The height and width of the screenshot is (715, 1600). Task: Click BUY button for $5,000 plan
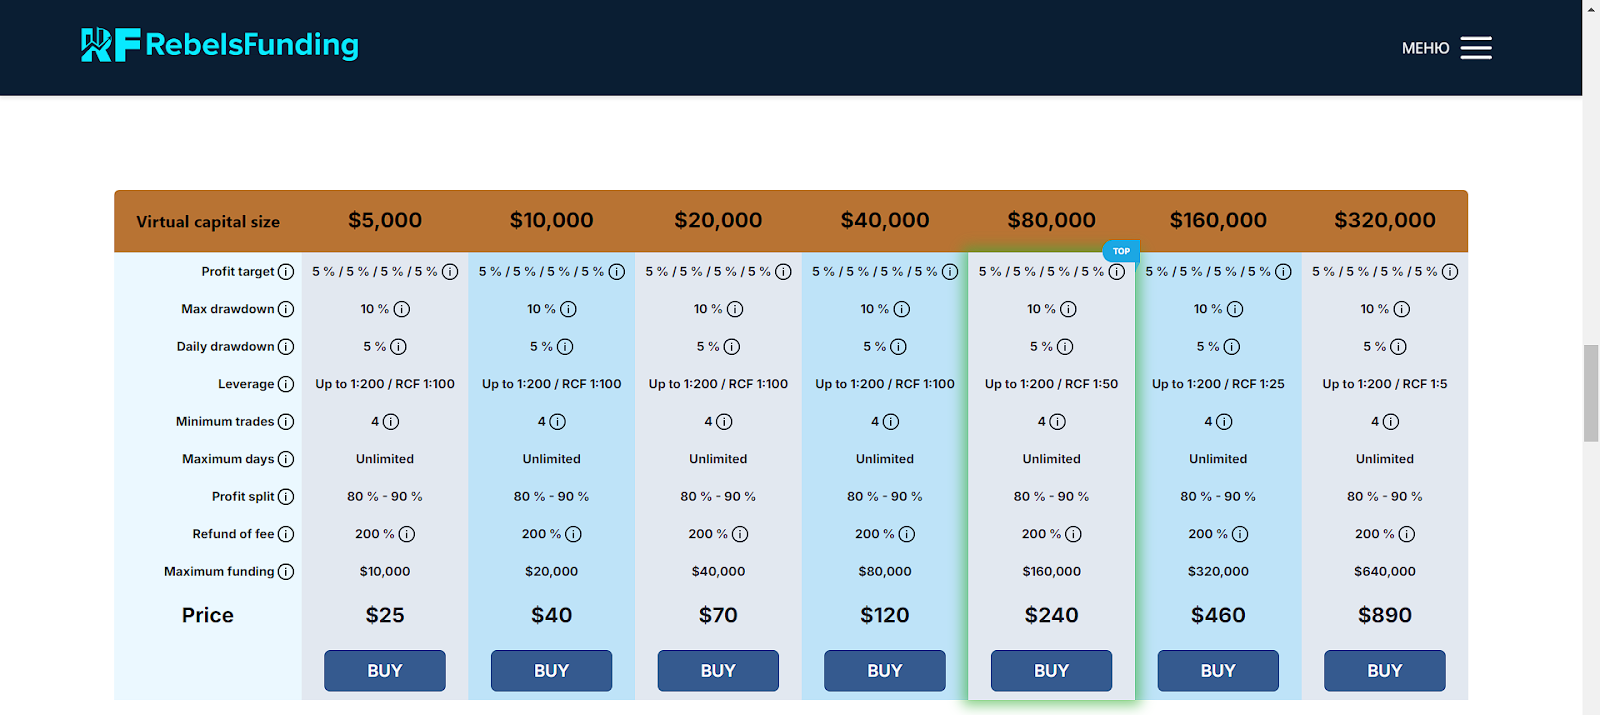(x=385, y=671)
